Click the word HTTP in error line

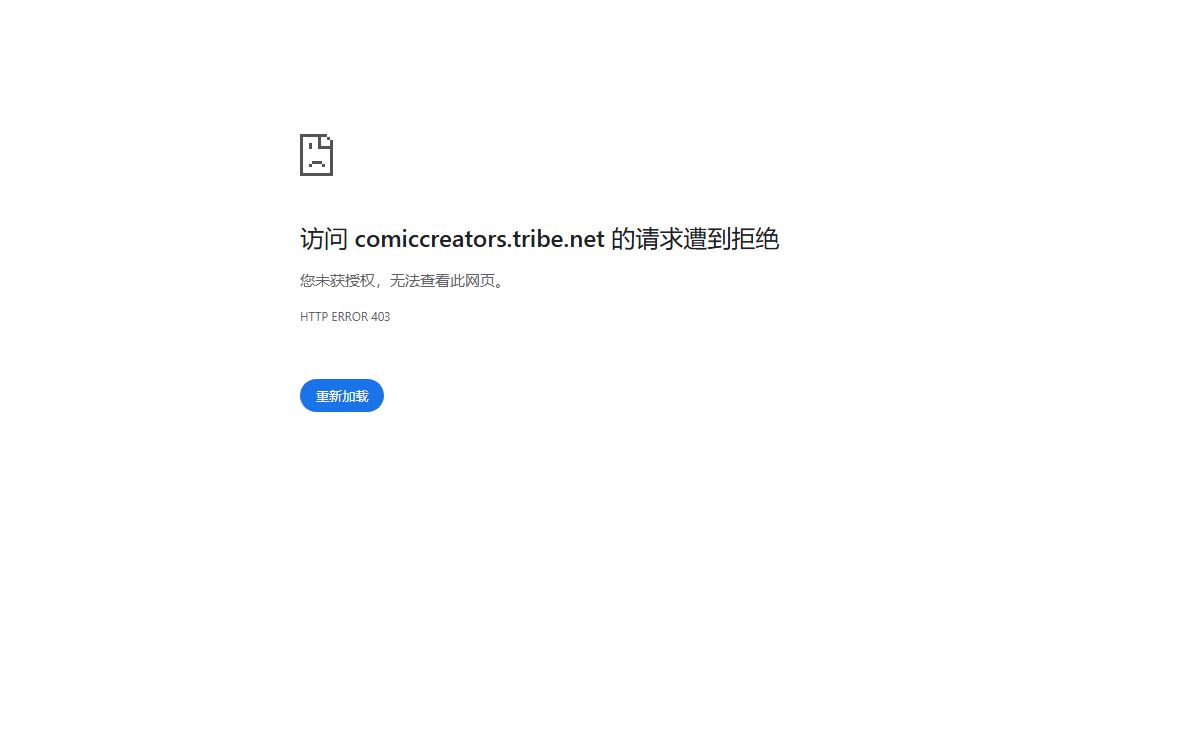click(x=314, y=317)
